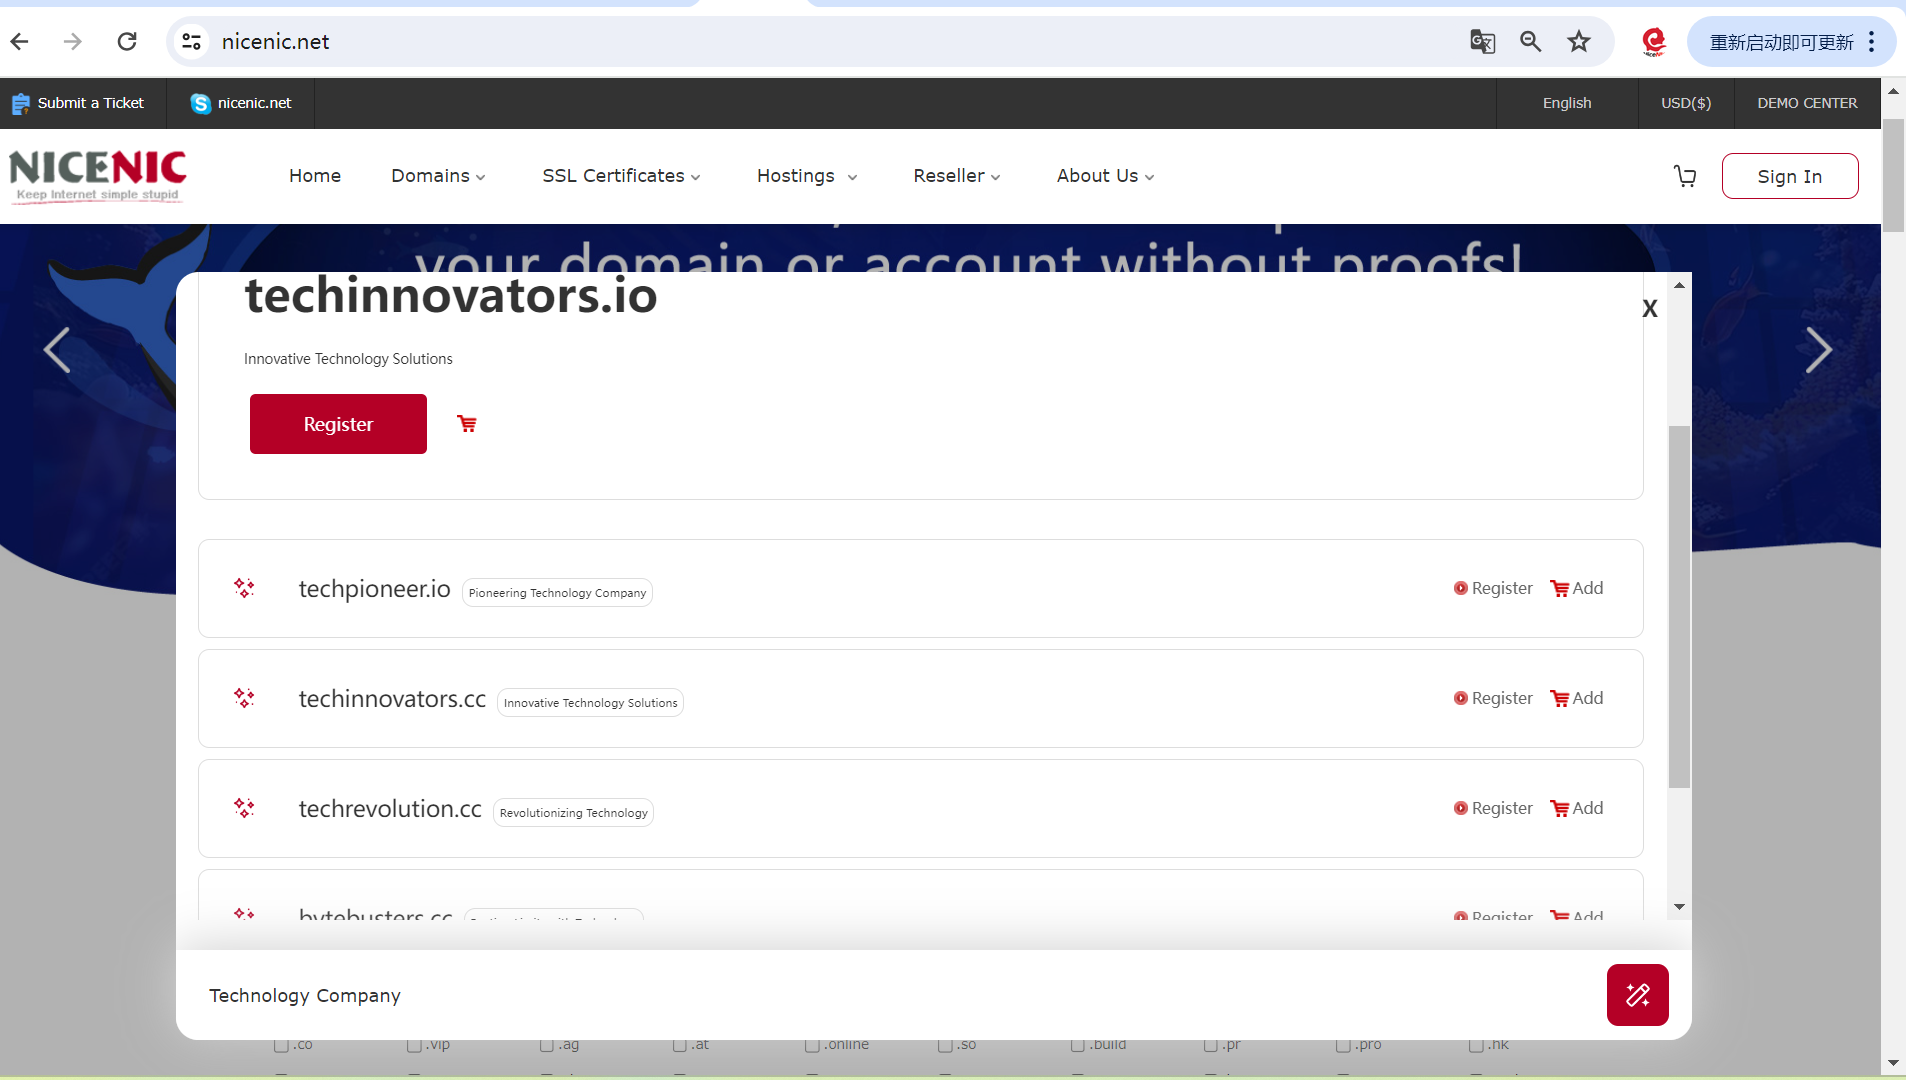Image resolution: width=1906 pixels, height=1080 pixels.
Task: Check the .co extension checkbox
Action: (x=281, y=1045)
